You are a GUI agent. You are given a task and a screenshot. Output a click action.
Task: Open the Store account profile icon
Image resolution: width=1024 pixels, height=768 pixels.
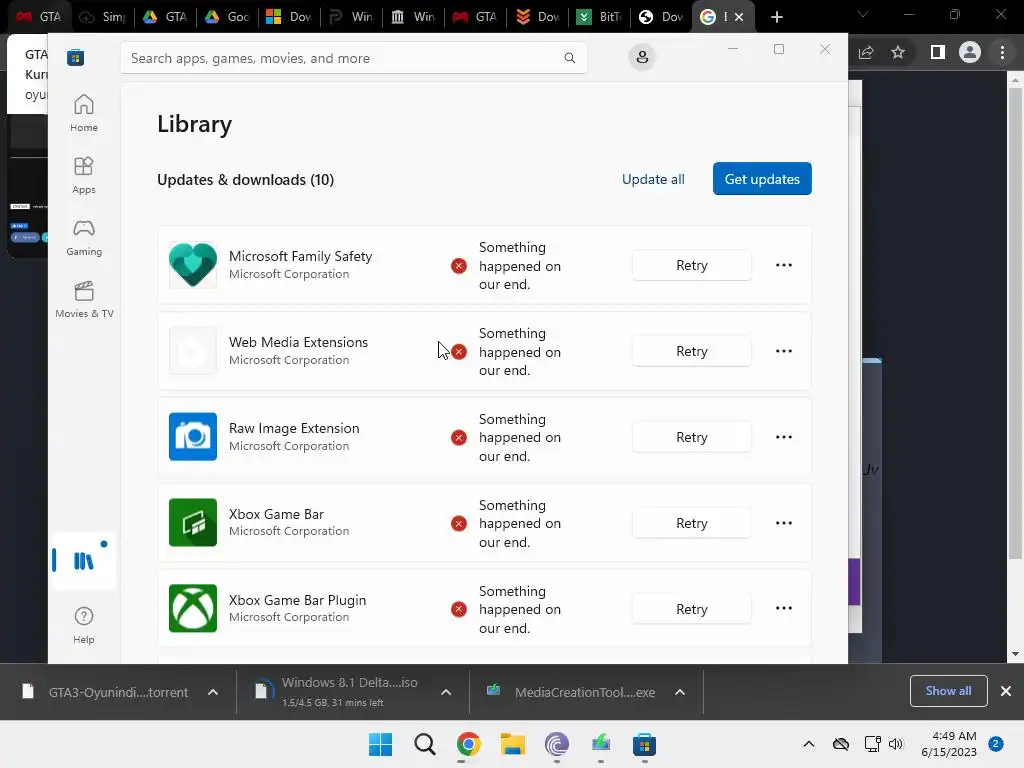[642, 57]
